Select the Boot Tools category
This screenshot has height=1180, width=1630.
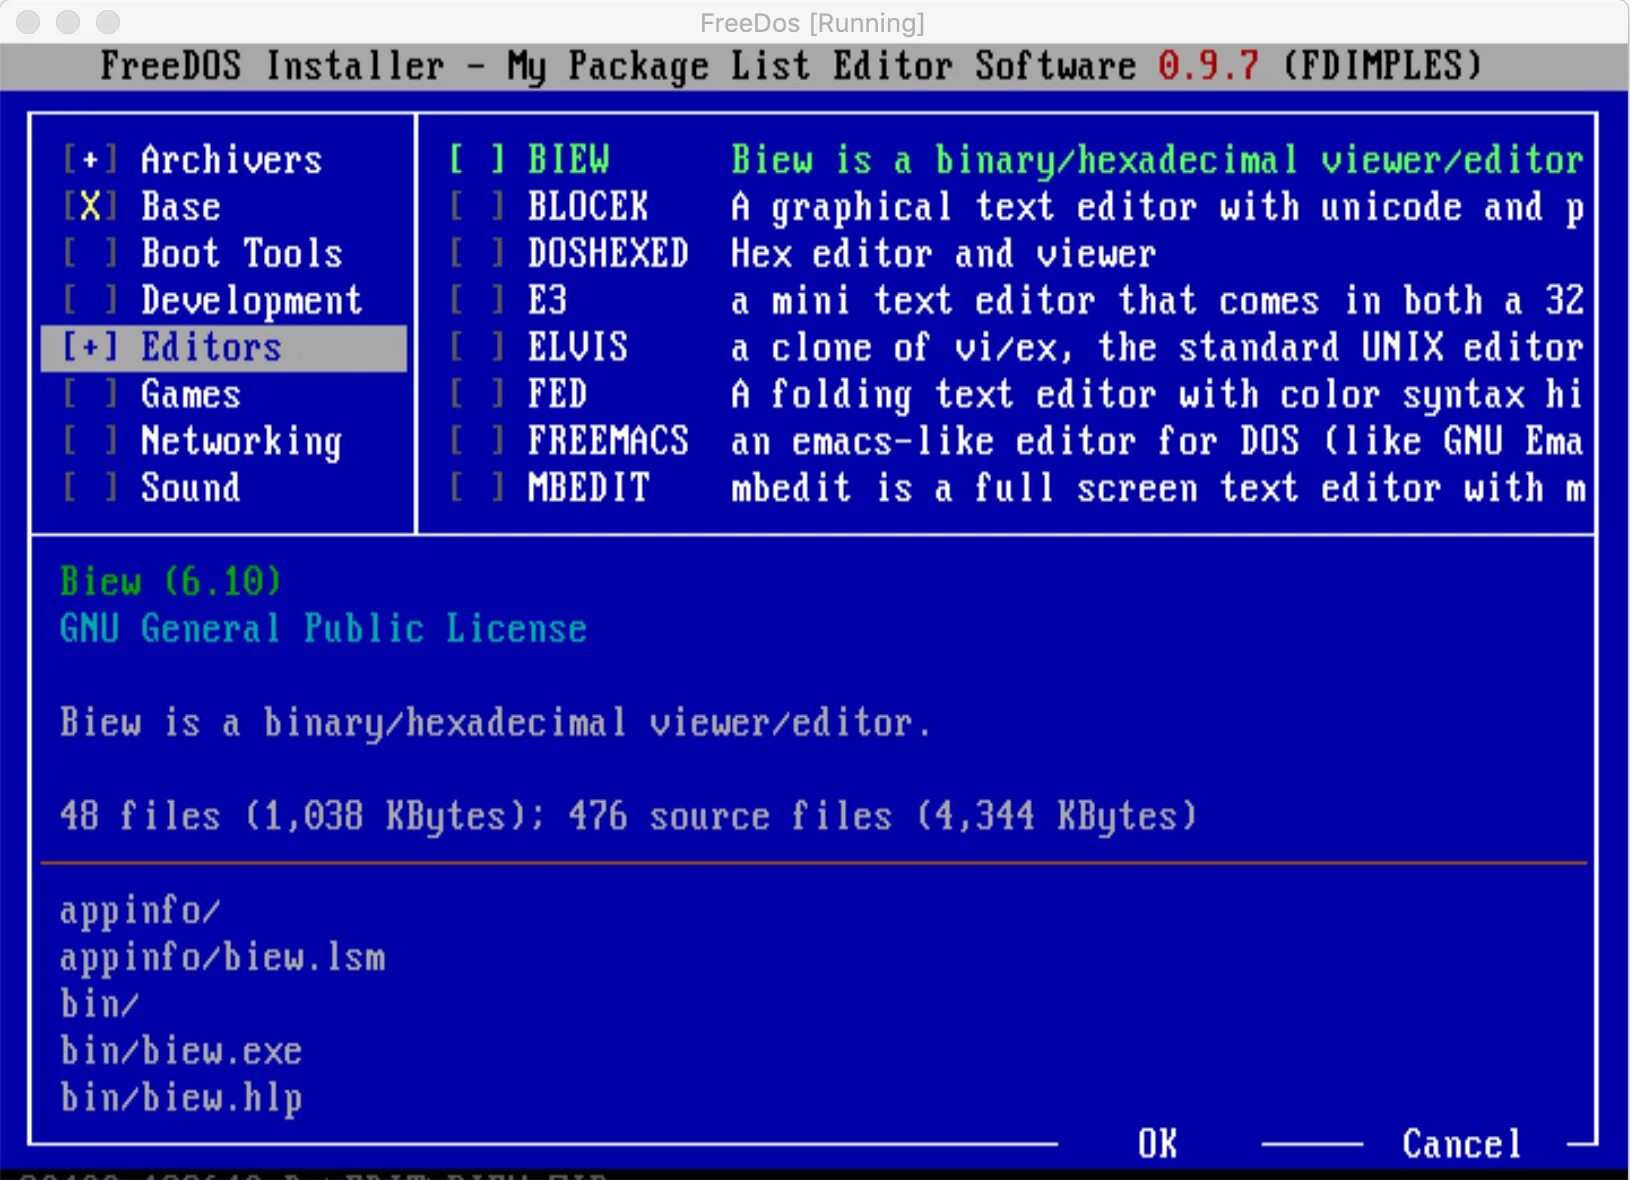[242, 254]
